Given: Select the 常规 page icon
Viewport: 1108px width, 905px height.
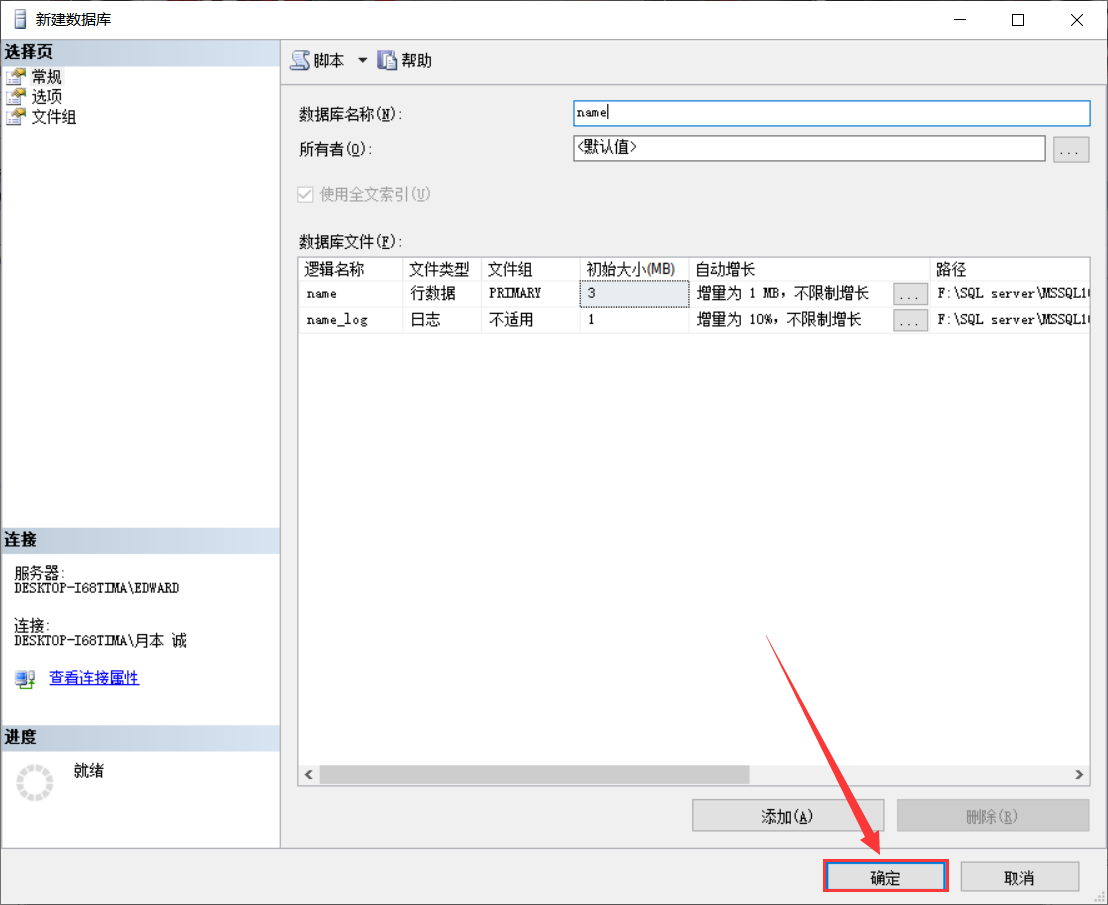Looking at the screenshot, I should coord(16,76).
